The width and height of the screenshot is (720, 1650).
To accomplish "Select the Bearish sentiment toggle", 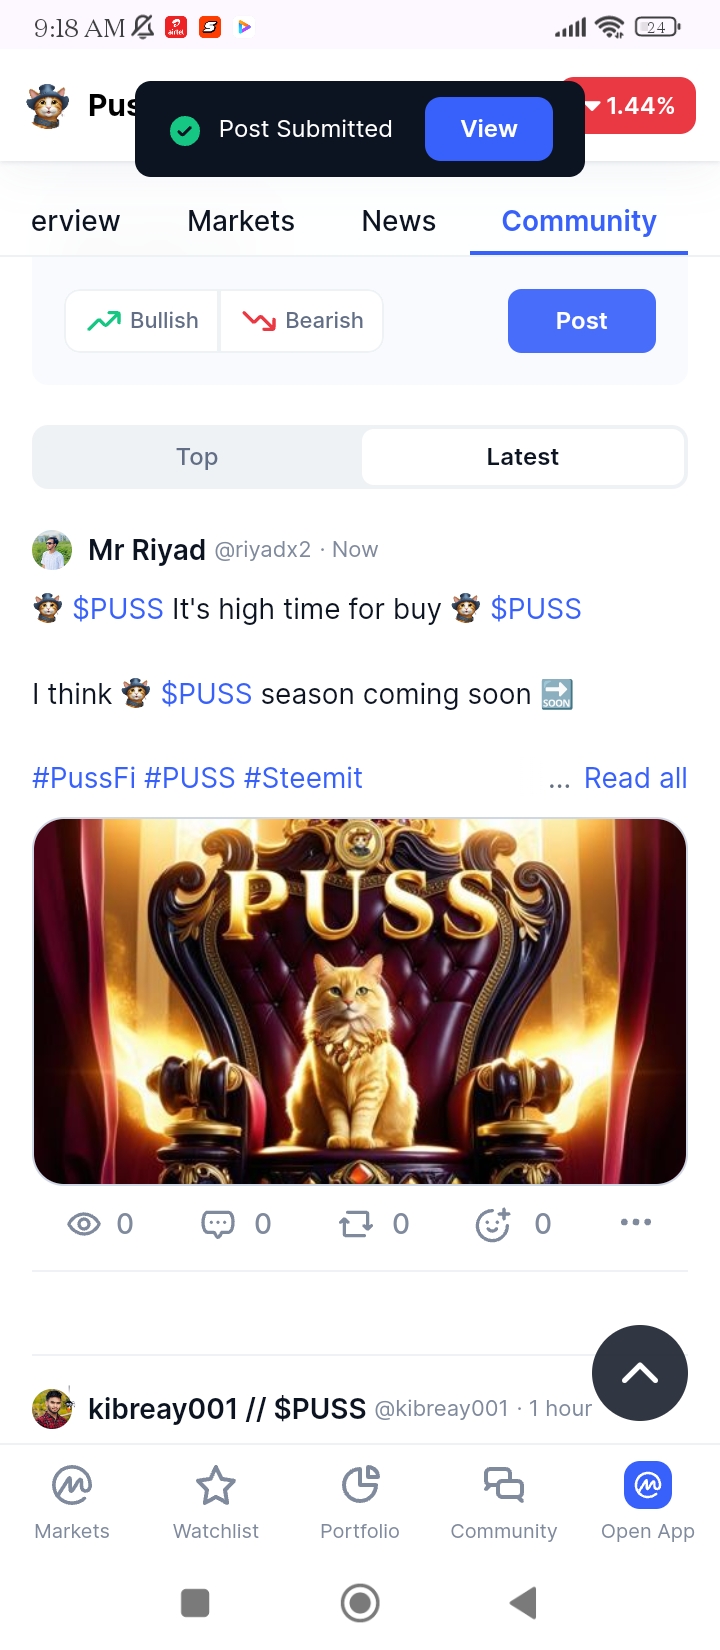I will [302, 321].
